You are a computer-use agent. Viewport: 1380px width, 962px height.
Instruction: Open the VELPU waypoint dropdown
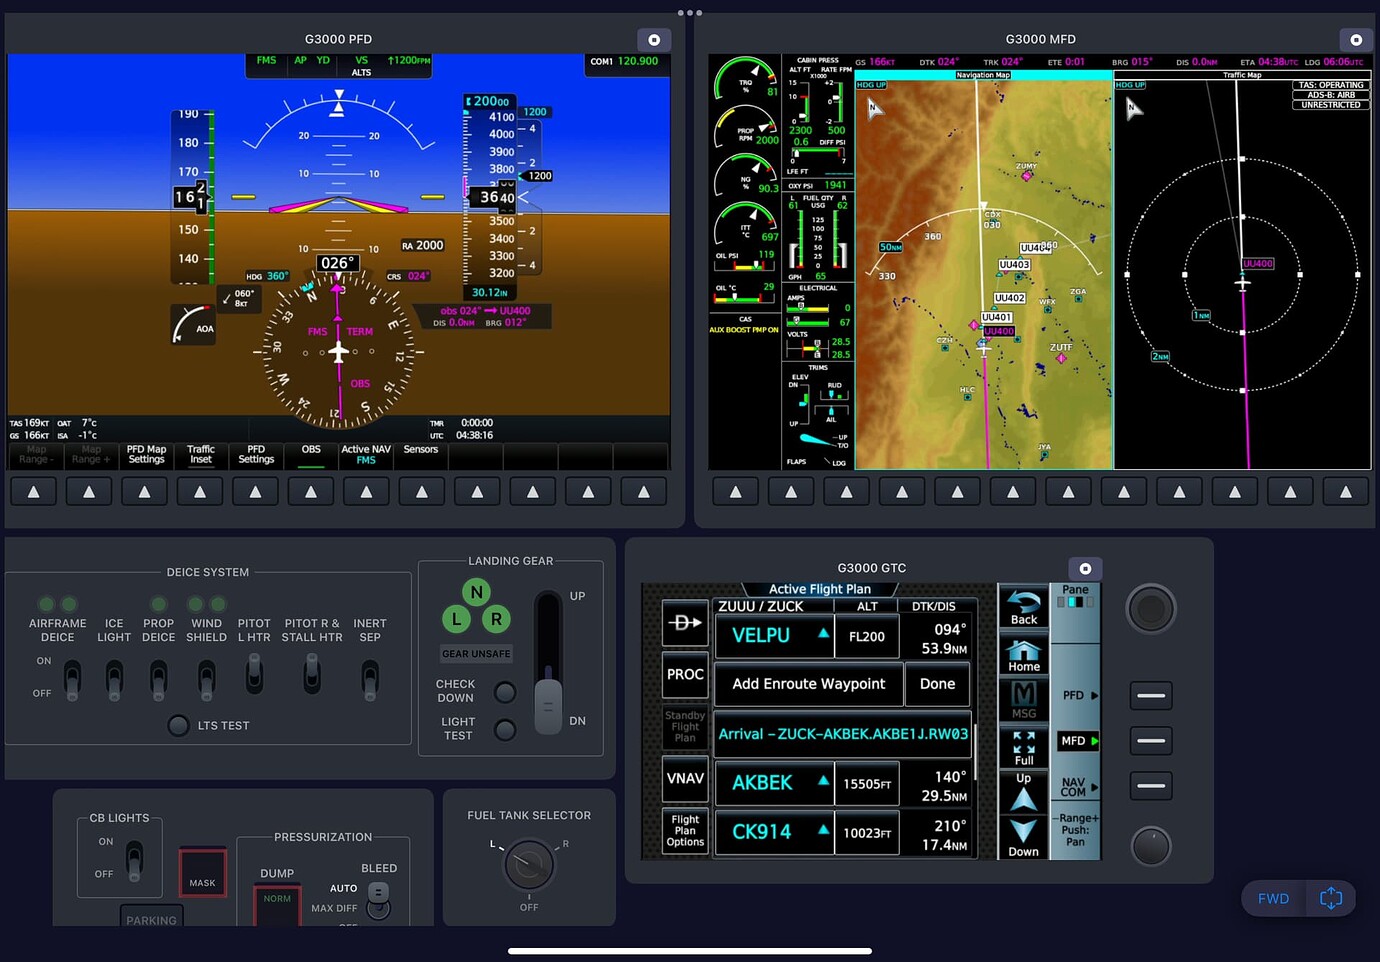[x=774, y=636]
